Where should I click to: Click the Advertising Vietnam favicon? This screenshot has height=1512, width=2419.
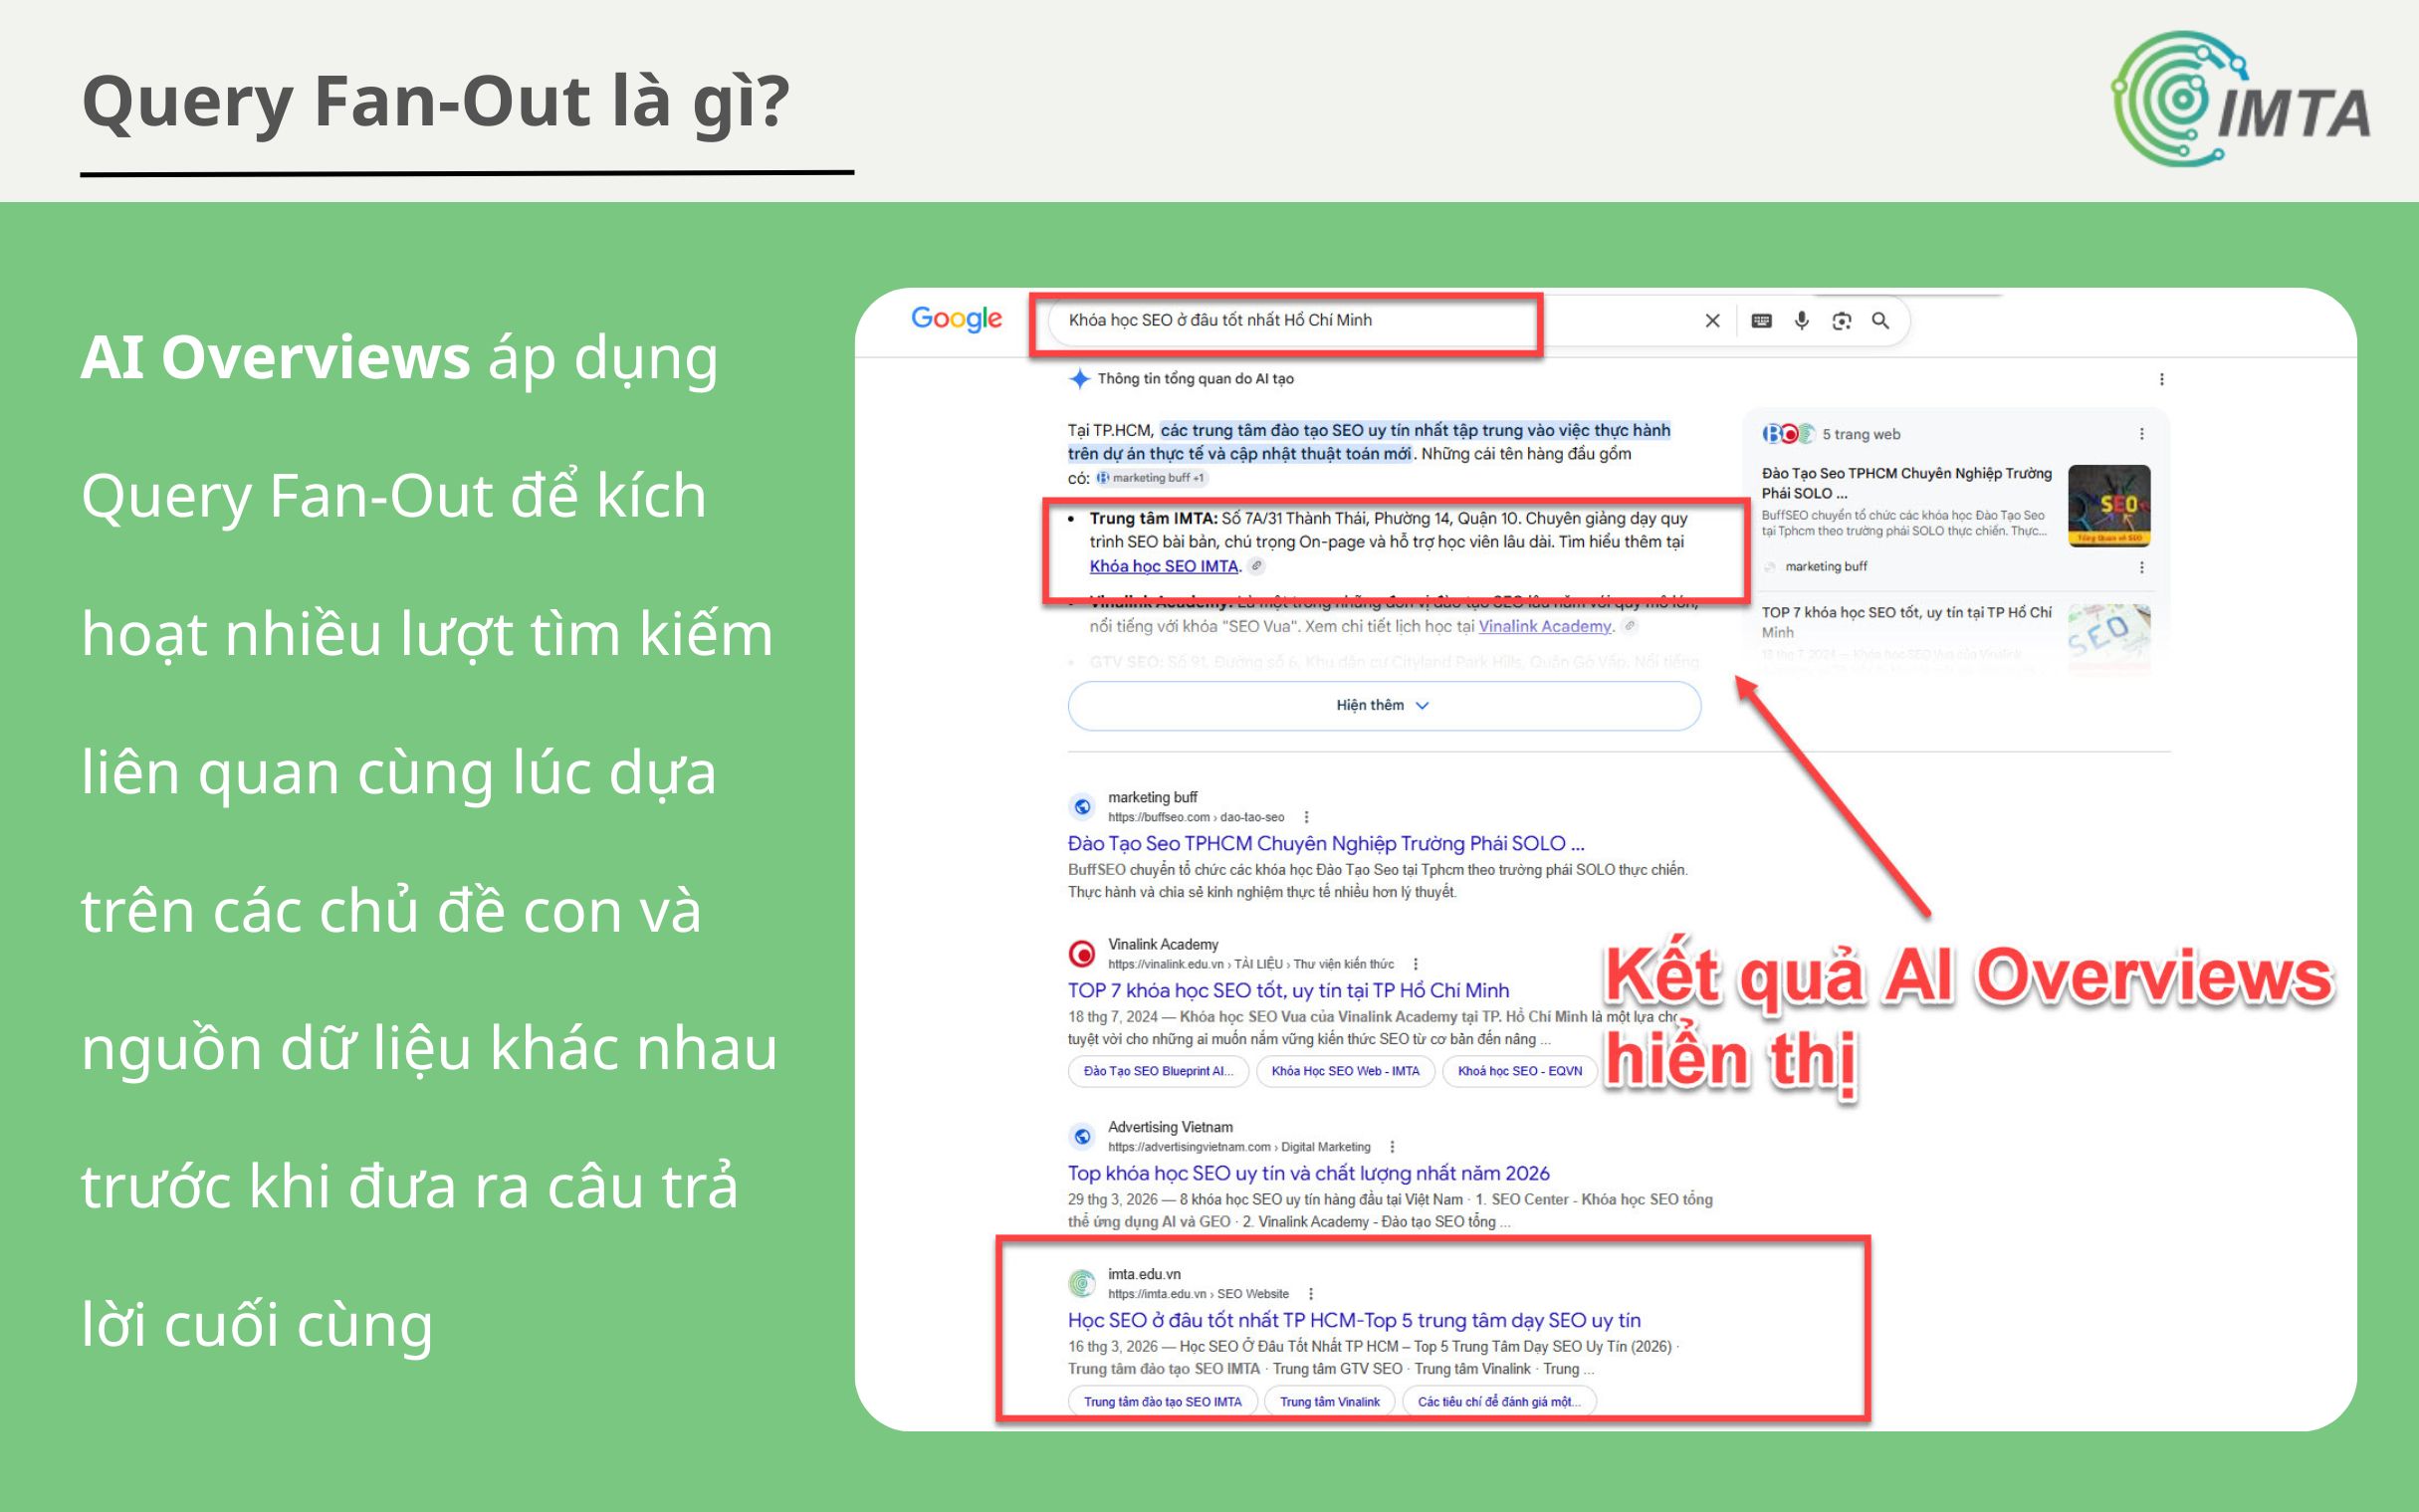coord(1082,1136)
